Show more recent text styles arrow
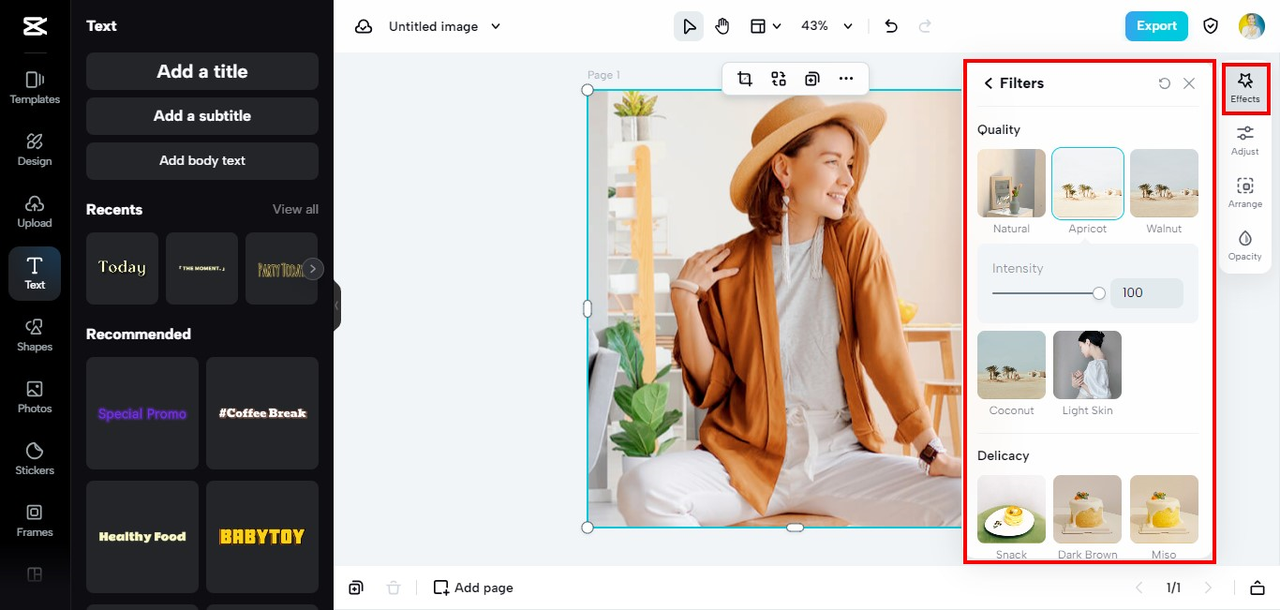This screenshot has width=1280, height=610. coord(314,268)
